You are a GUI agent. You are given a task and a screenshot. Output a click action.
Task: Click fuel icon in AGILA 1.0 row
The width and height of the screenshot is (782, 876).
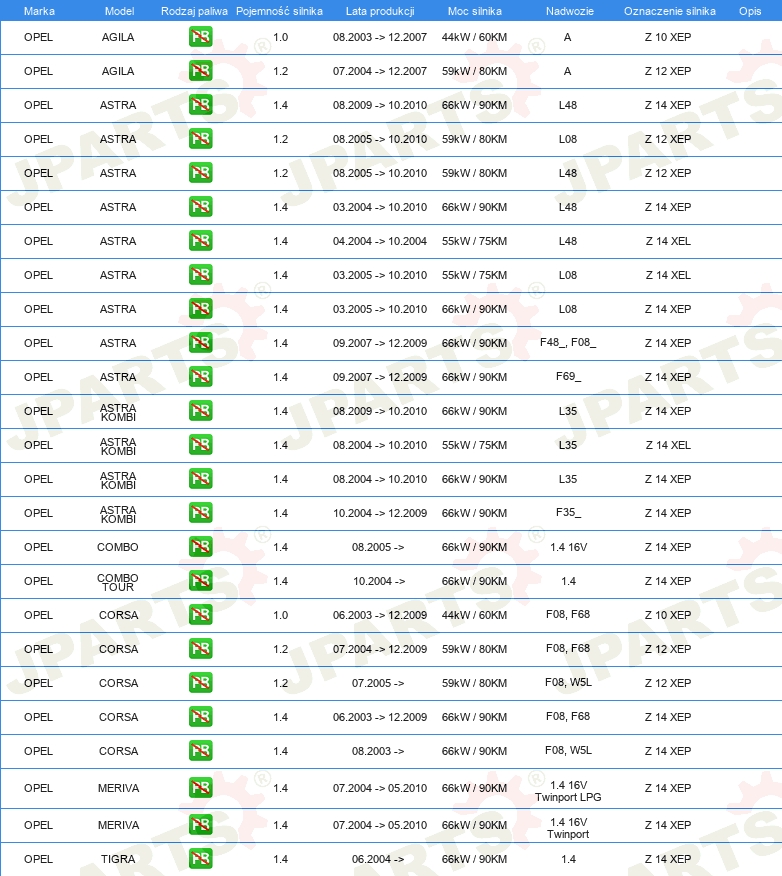click(201, 37)
